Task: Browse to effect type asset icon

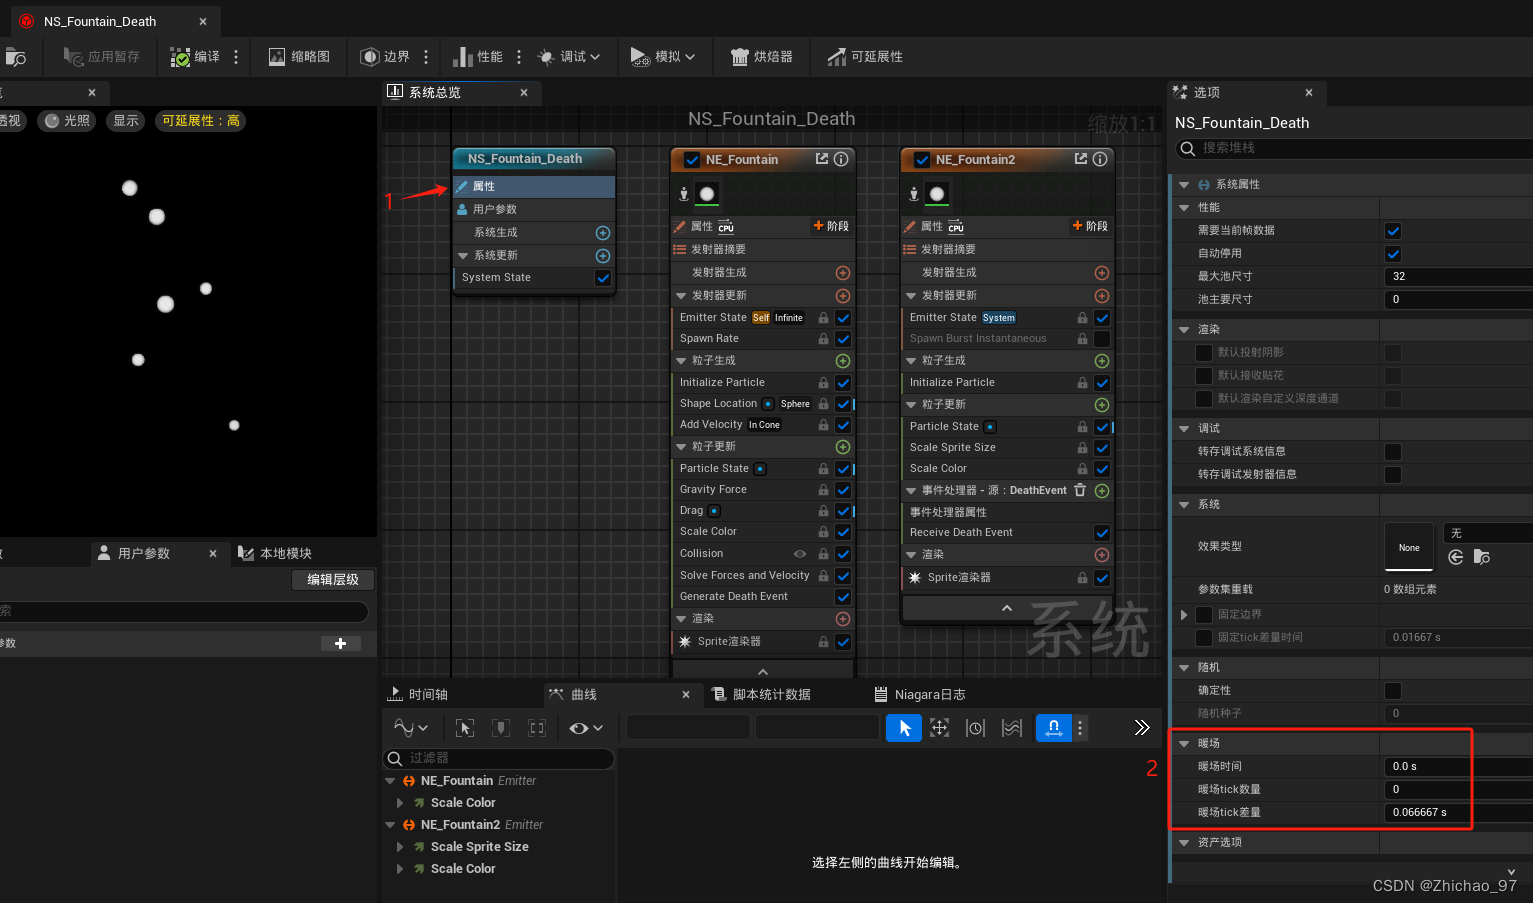Action: click(1482, 557)
